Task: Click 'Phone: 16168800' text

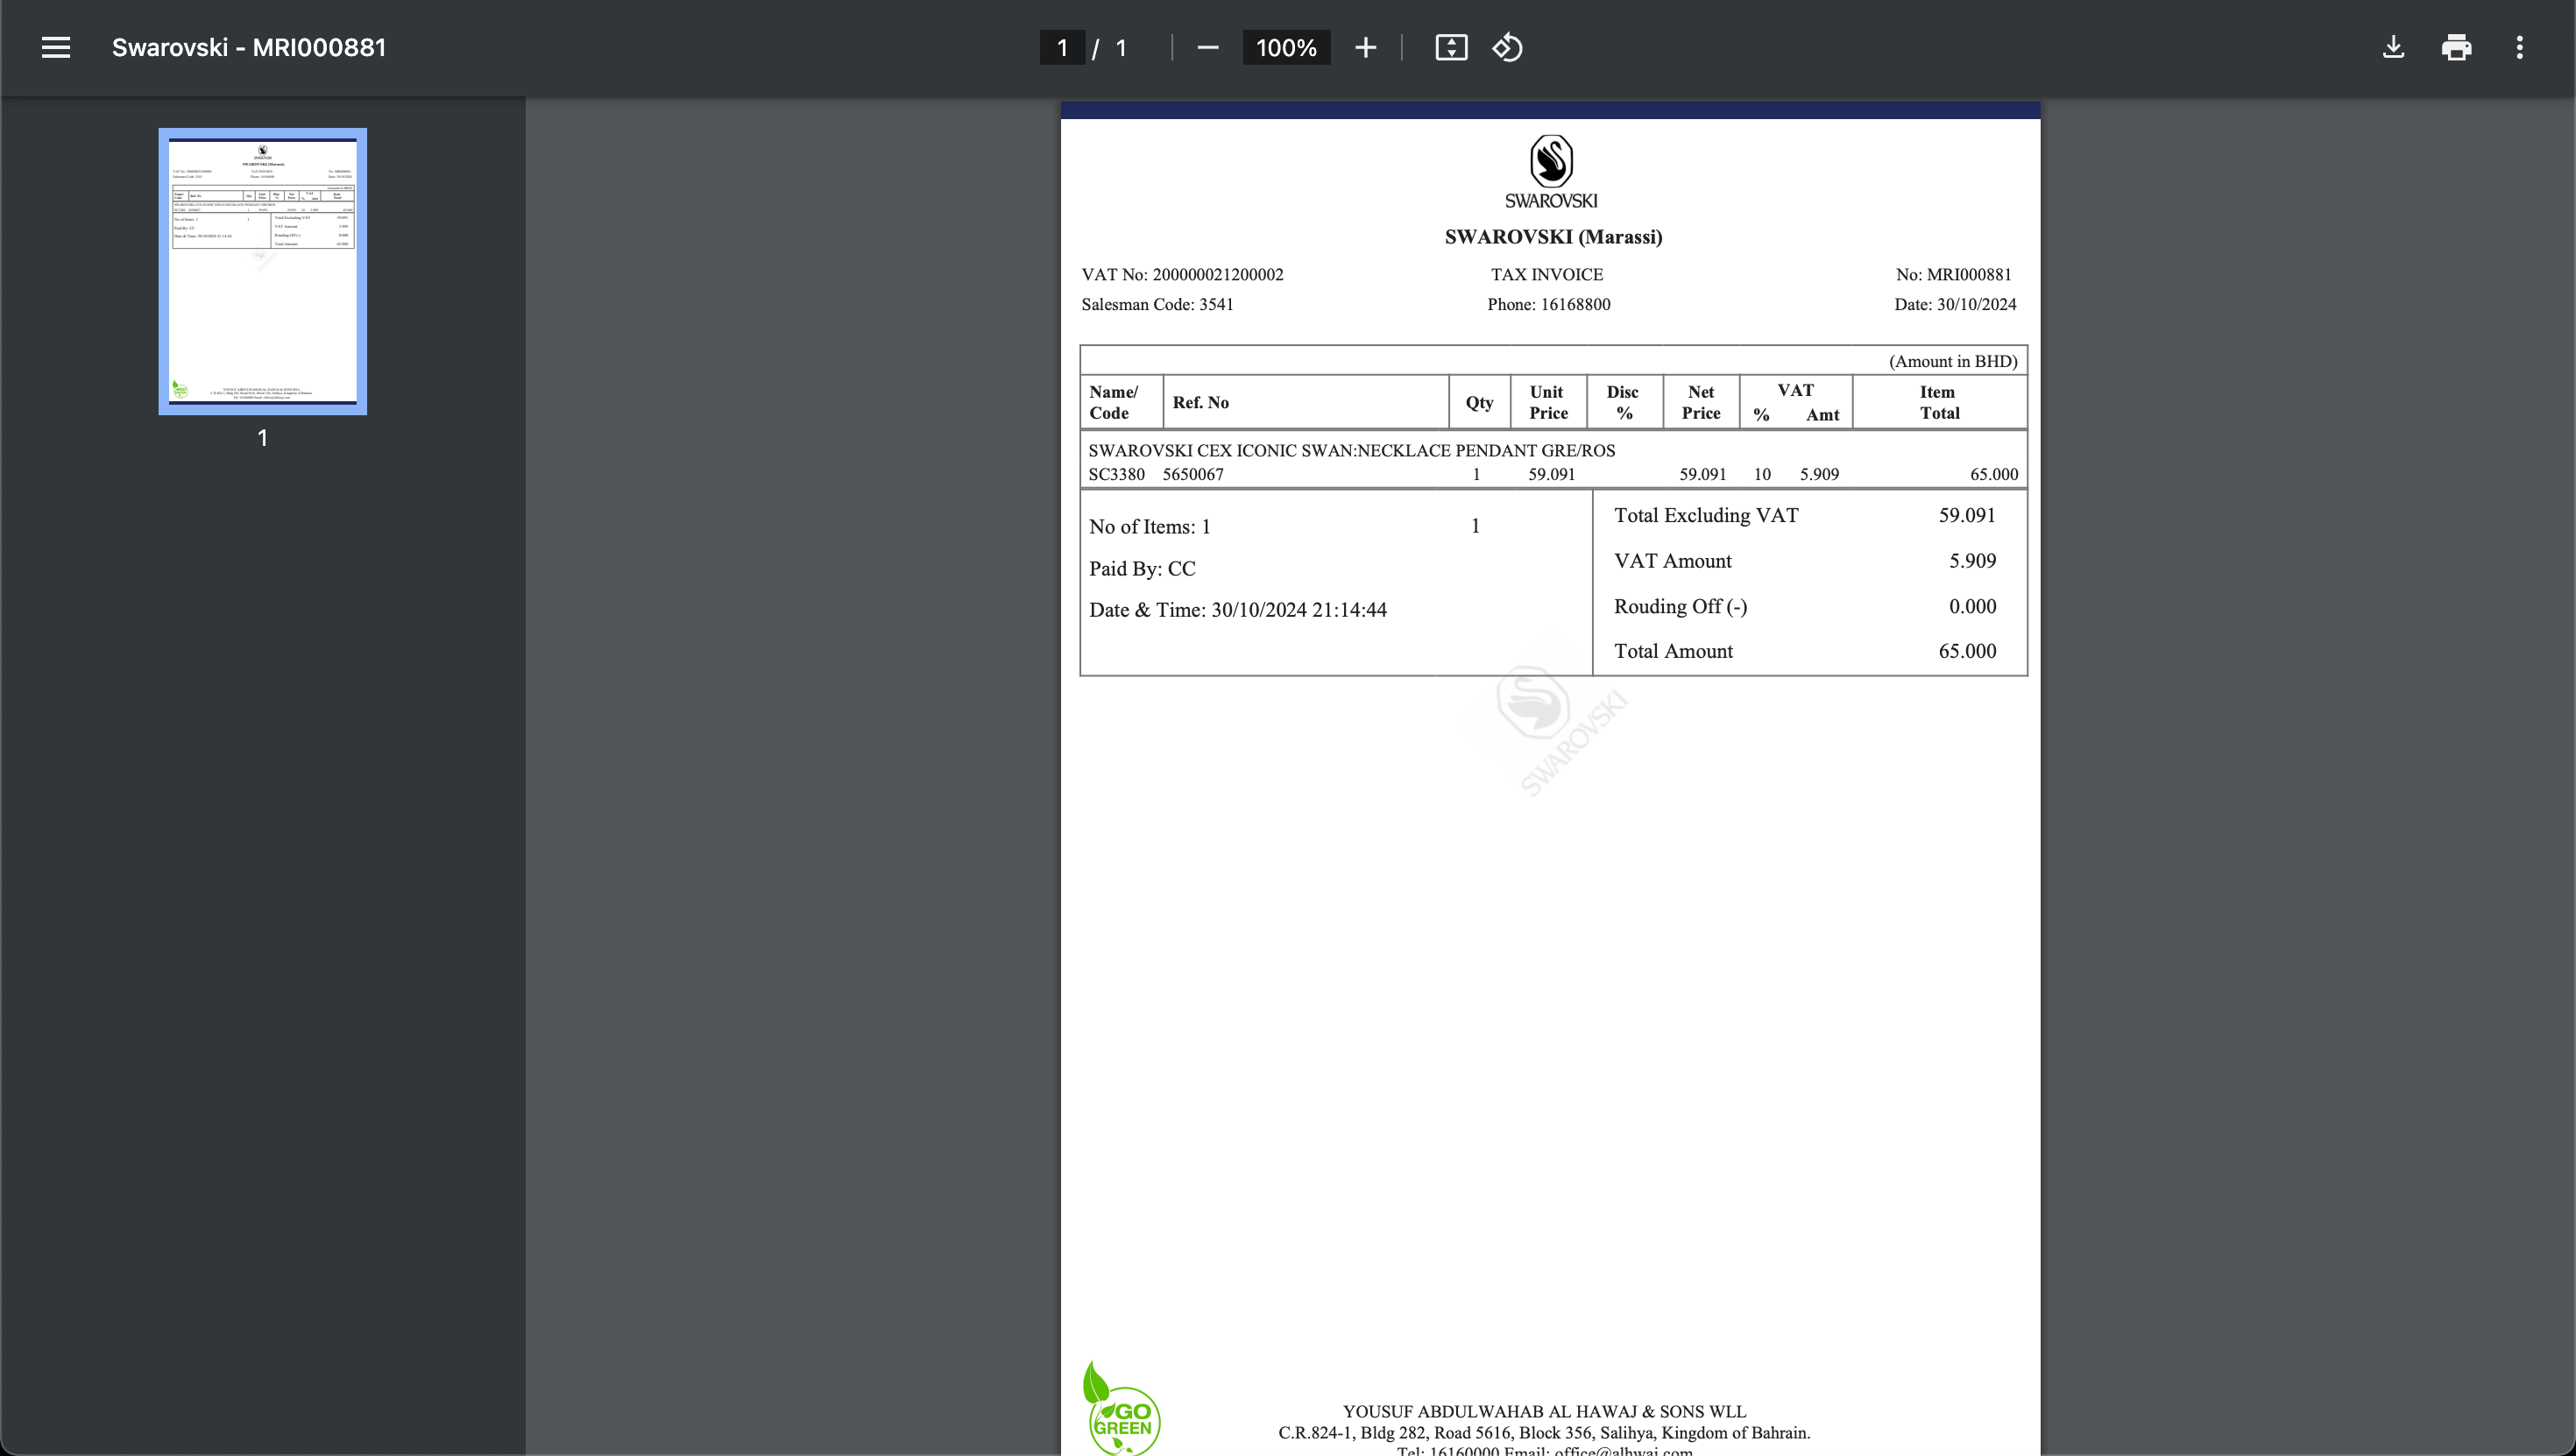Action: point(1548,304)
